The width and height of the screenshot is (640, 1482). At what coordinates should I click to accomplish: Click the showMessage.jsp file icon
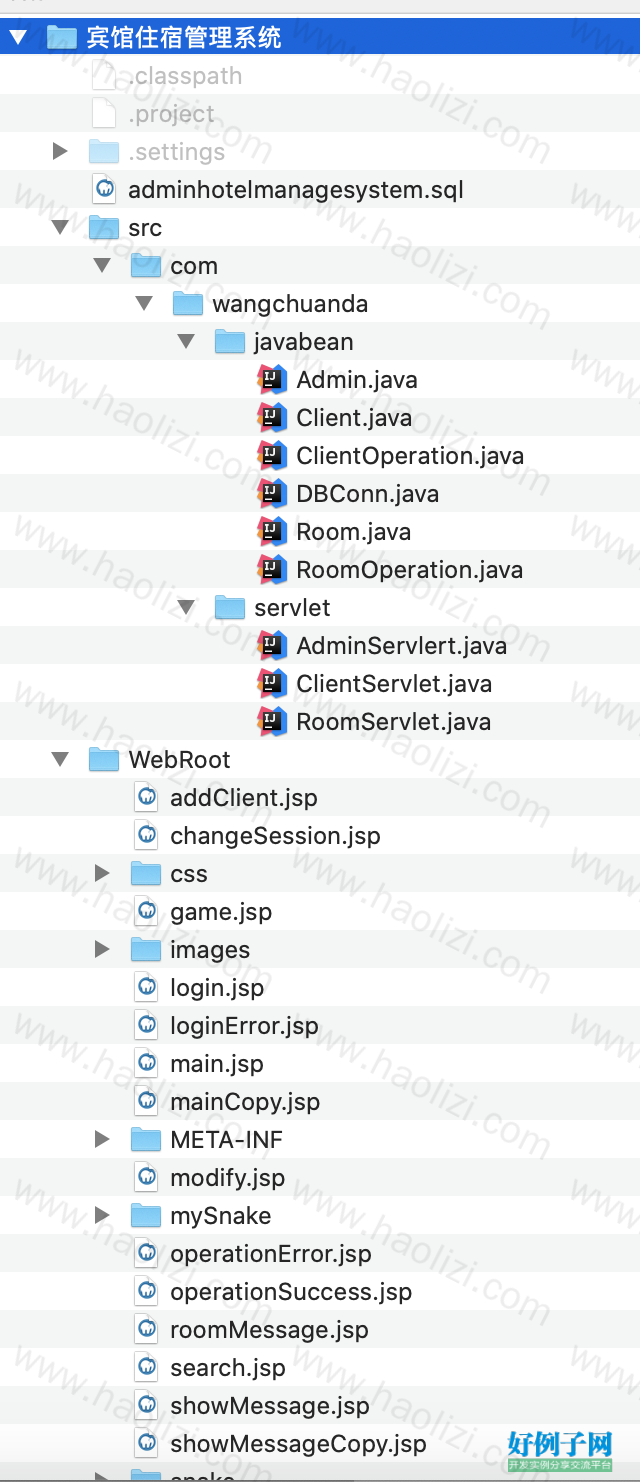[x=146, y=1406]
